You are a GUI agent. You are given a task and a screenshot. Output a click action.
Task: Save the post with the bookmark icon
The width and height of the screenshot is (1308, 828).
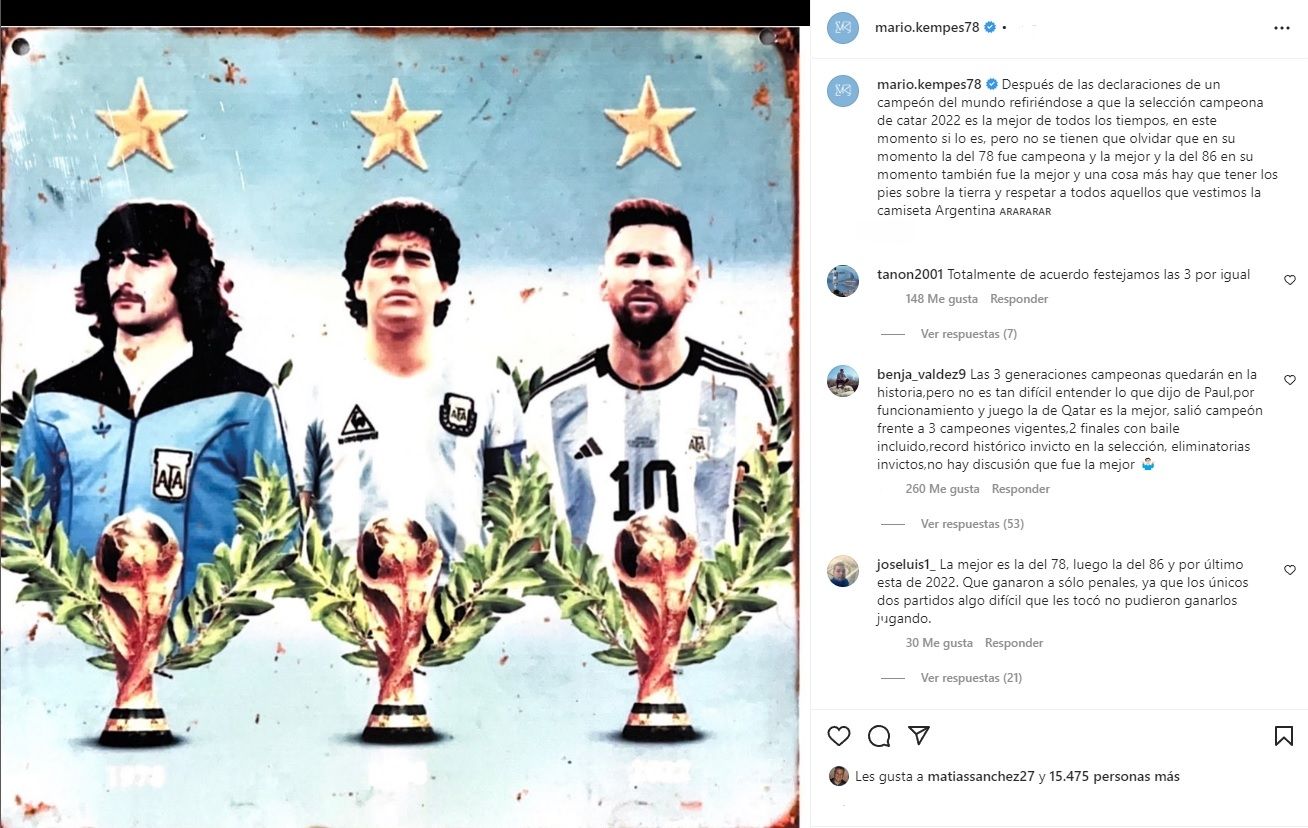pyautogui.click(x=1284, y=736)
